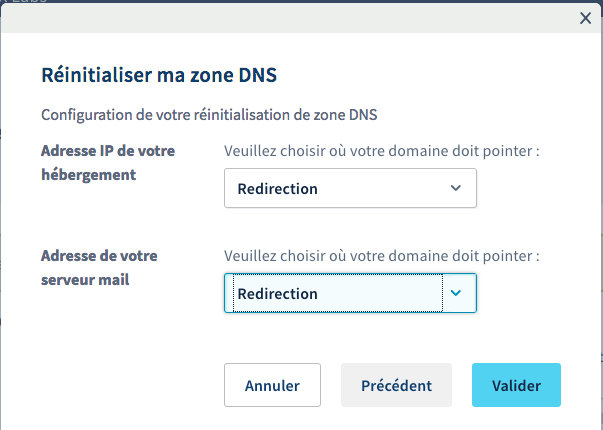Click the word 'hébergement' in the left label

click(x=88, y=174)
